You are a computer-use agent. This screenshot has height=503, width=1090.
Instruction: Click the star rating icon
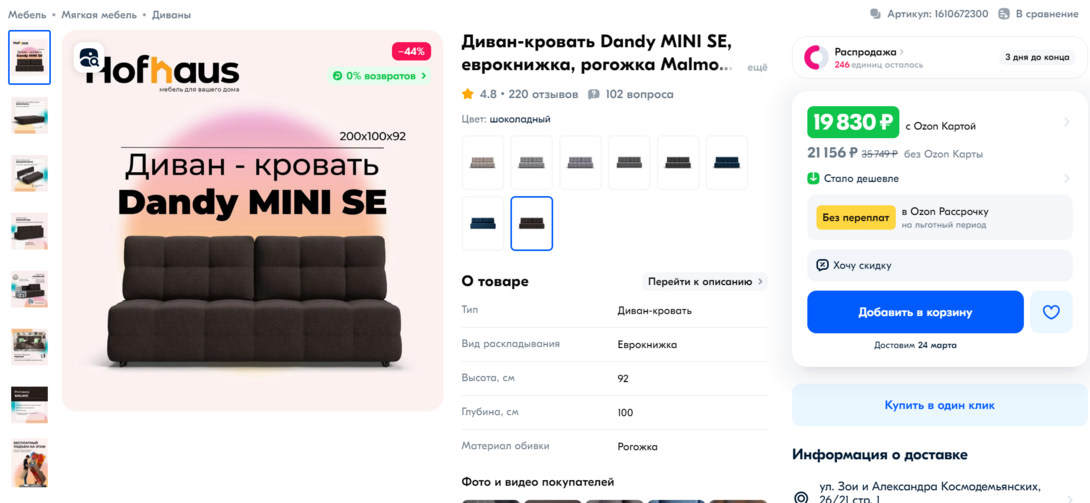click(x=468, y=94)
